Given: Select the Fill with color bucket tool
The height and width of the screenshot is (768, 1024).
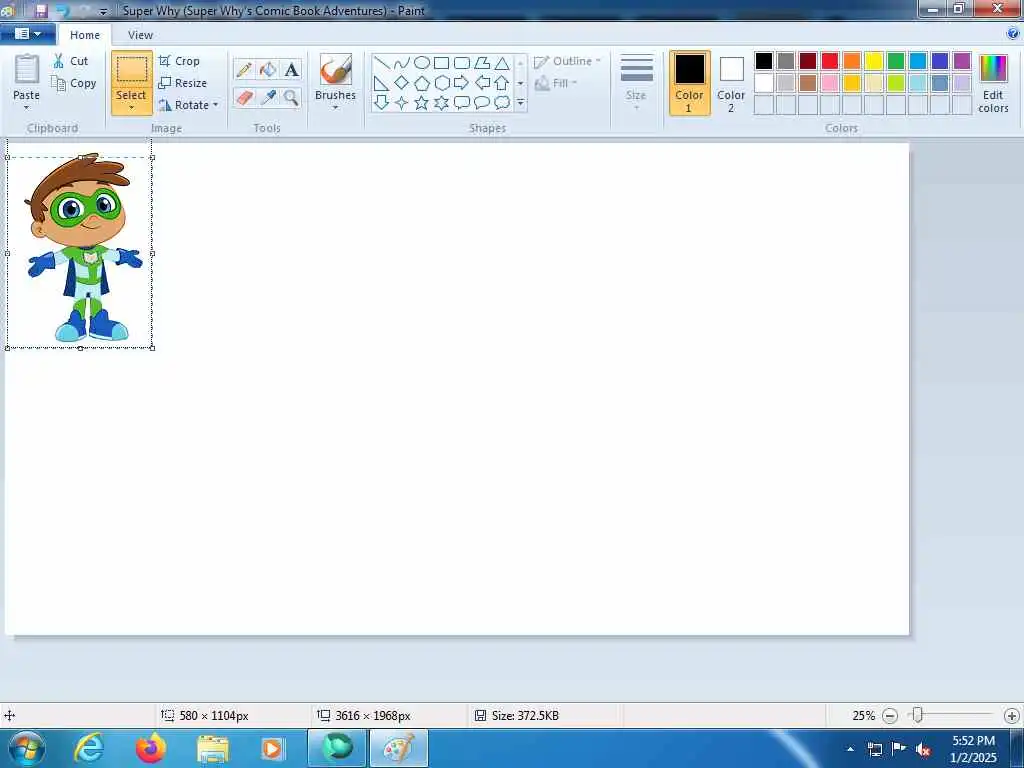Looking at the screenshot, I should [268, 69].
